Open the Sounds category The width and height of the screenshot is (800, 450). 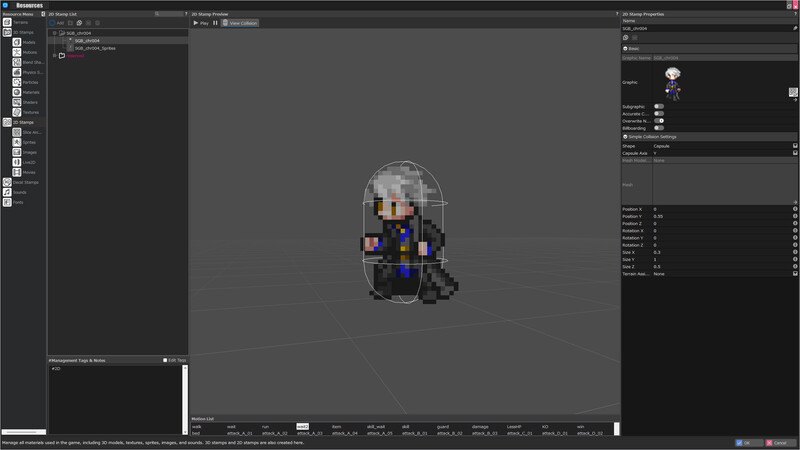click(x=15, y=192)
